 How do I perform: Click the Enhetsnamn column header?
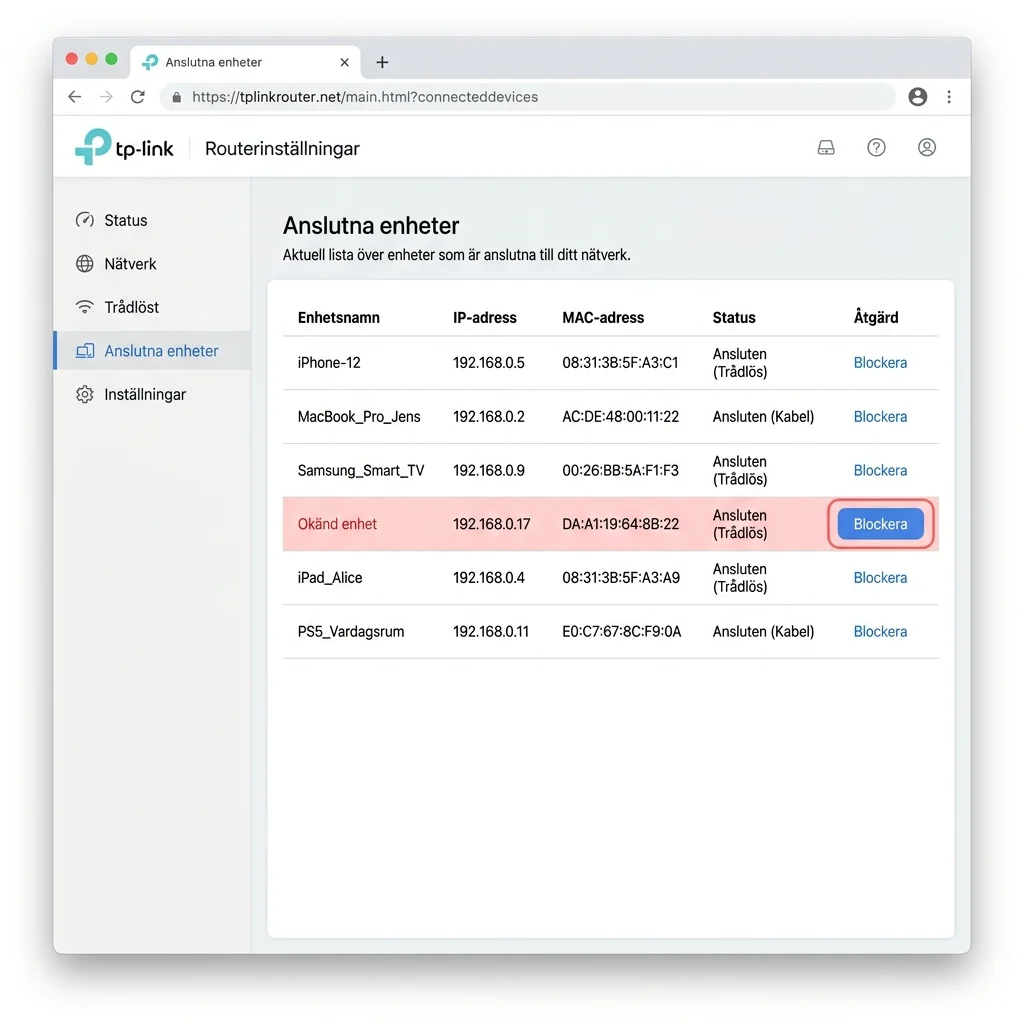coord(338,317)
